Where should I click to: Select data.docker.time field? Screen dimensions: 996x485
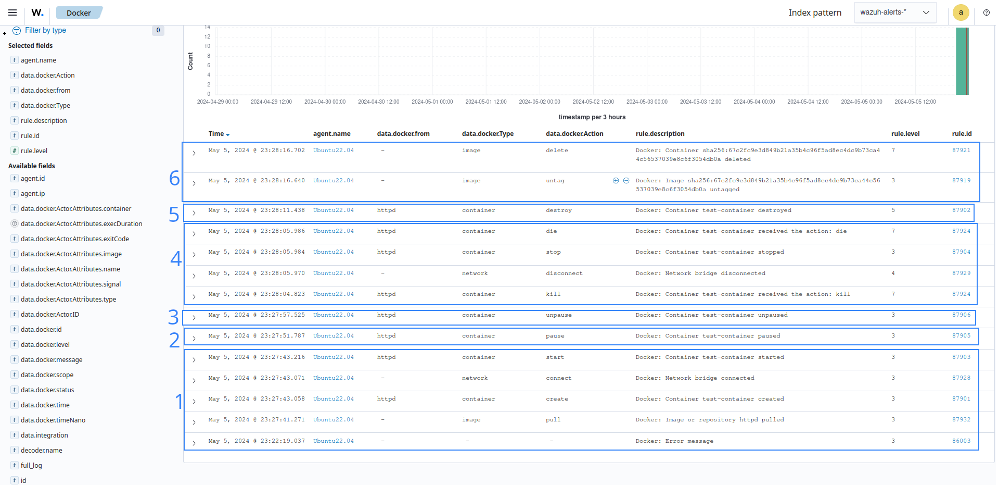tap(45, 405)
